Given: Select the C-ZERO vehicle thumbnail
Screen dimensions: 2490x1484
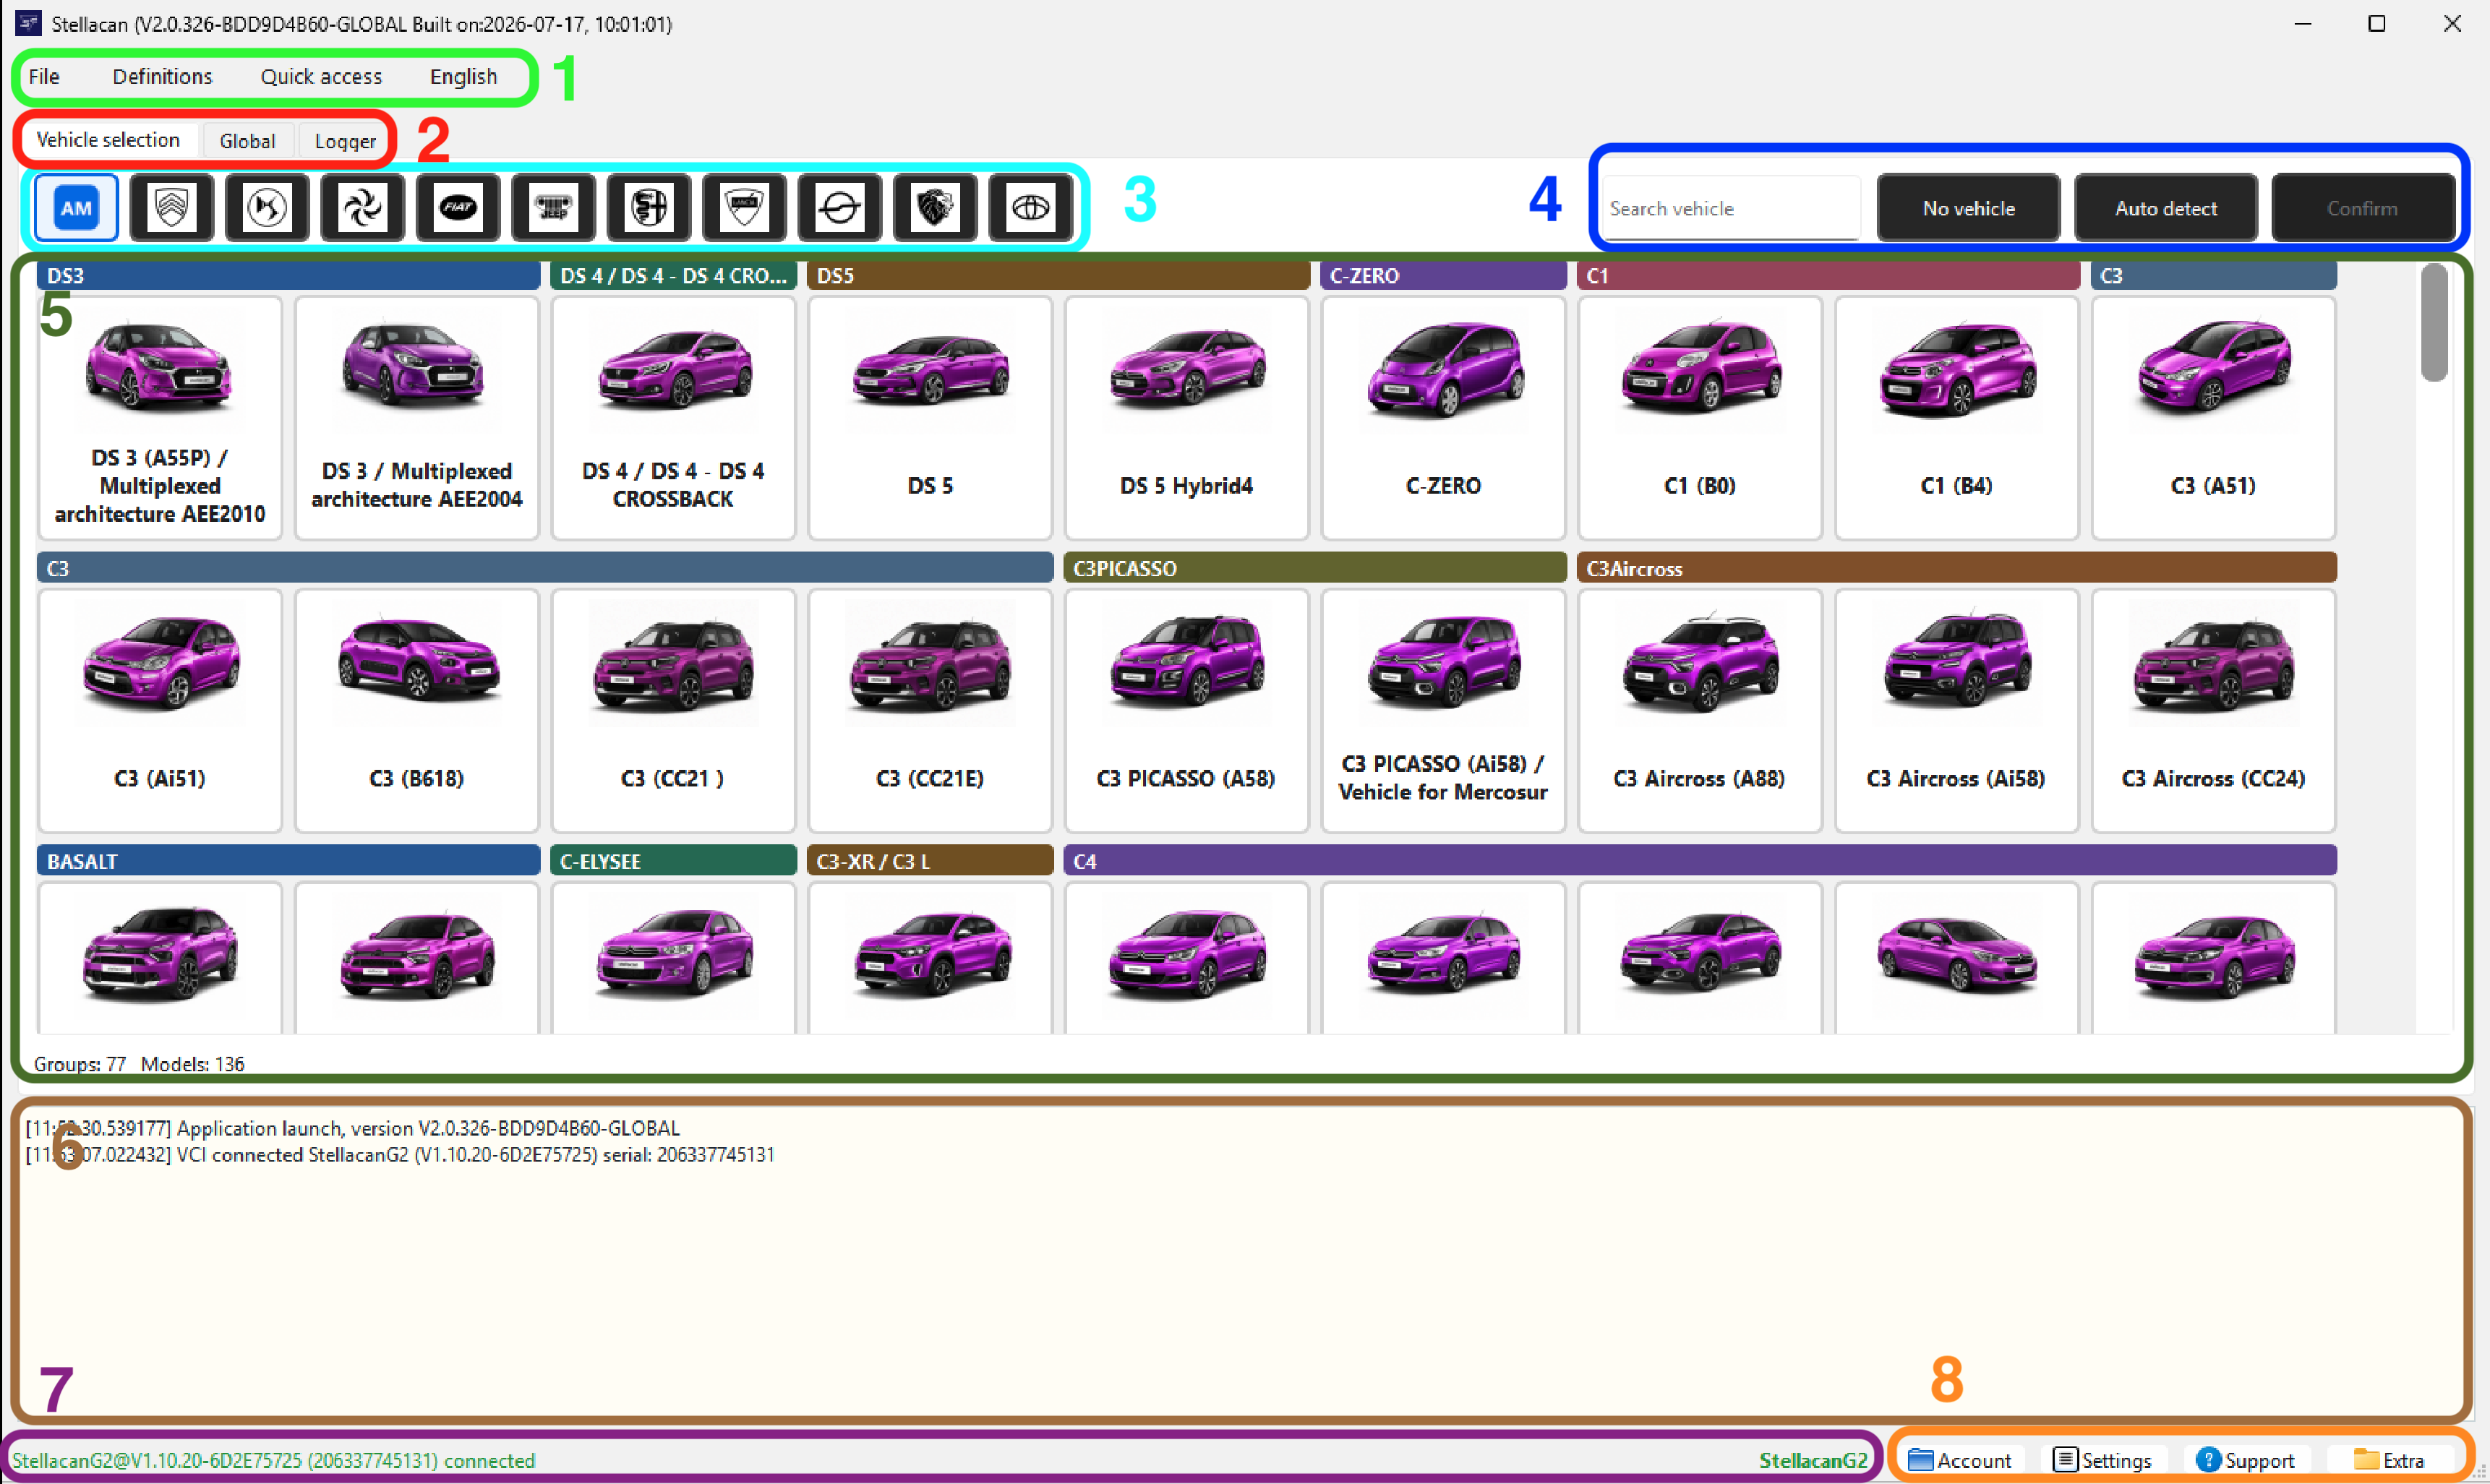Looking at the screenshot, I should (x=1443, y=418).
